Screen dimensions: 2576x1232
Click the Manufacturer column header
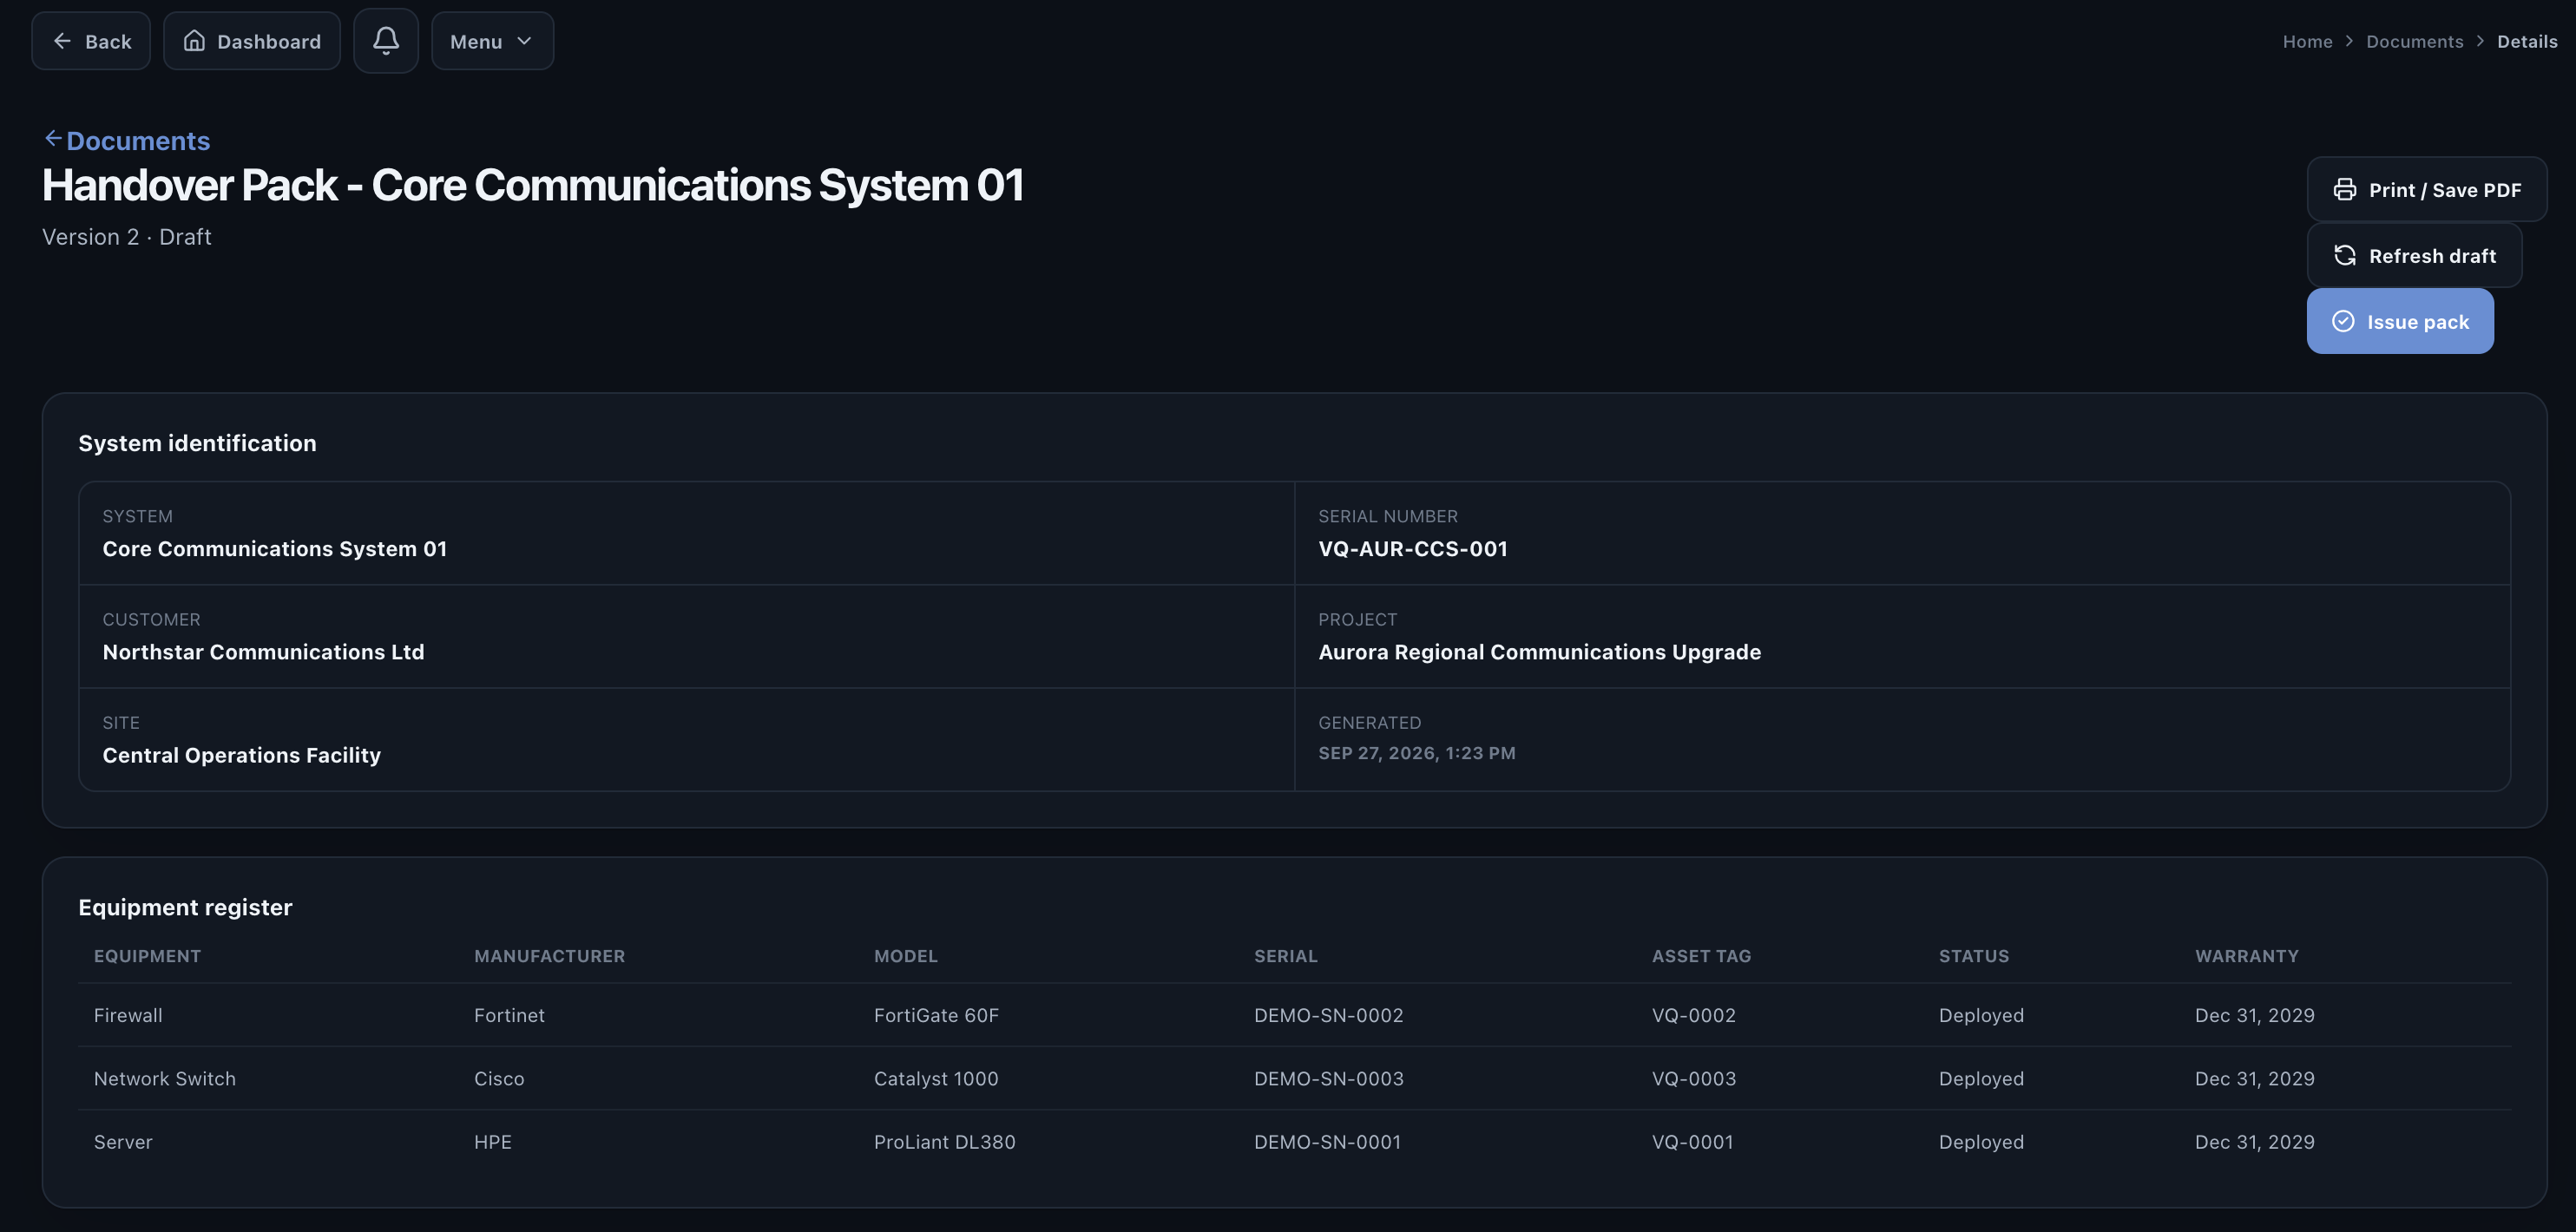click(549, 956)
